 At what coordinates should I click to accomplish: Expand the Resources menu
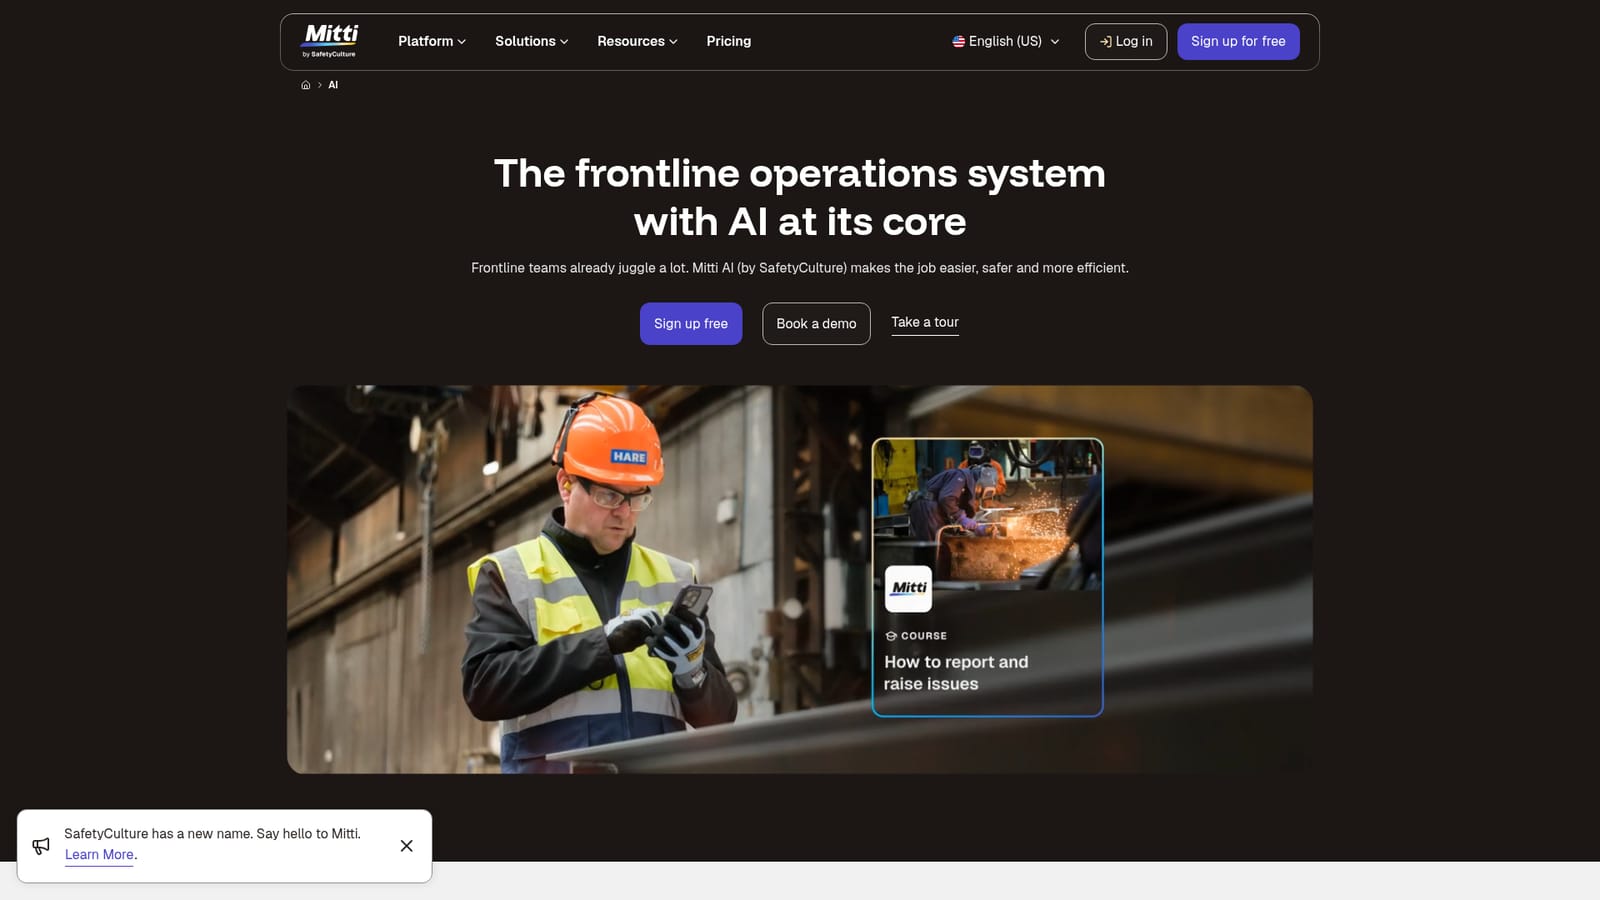click(x=637, y=41)
